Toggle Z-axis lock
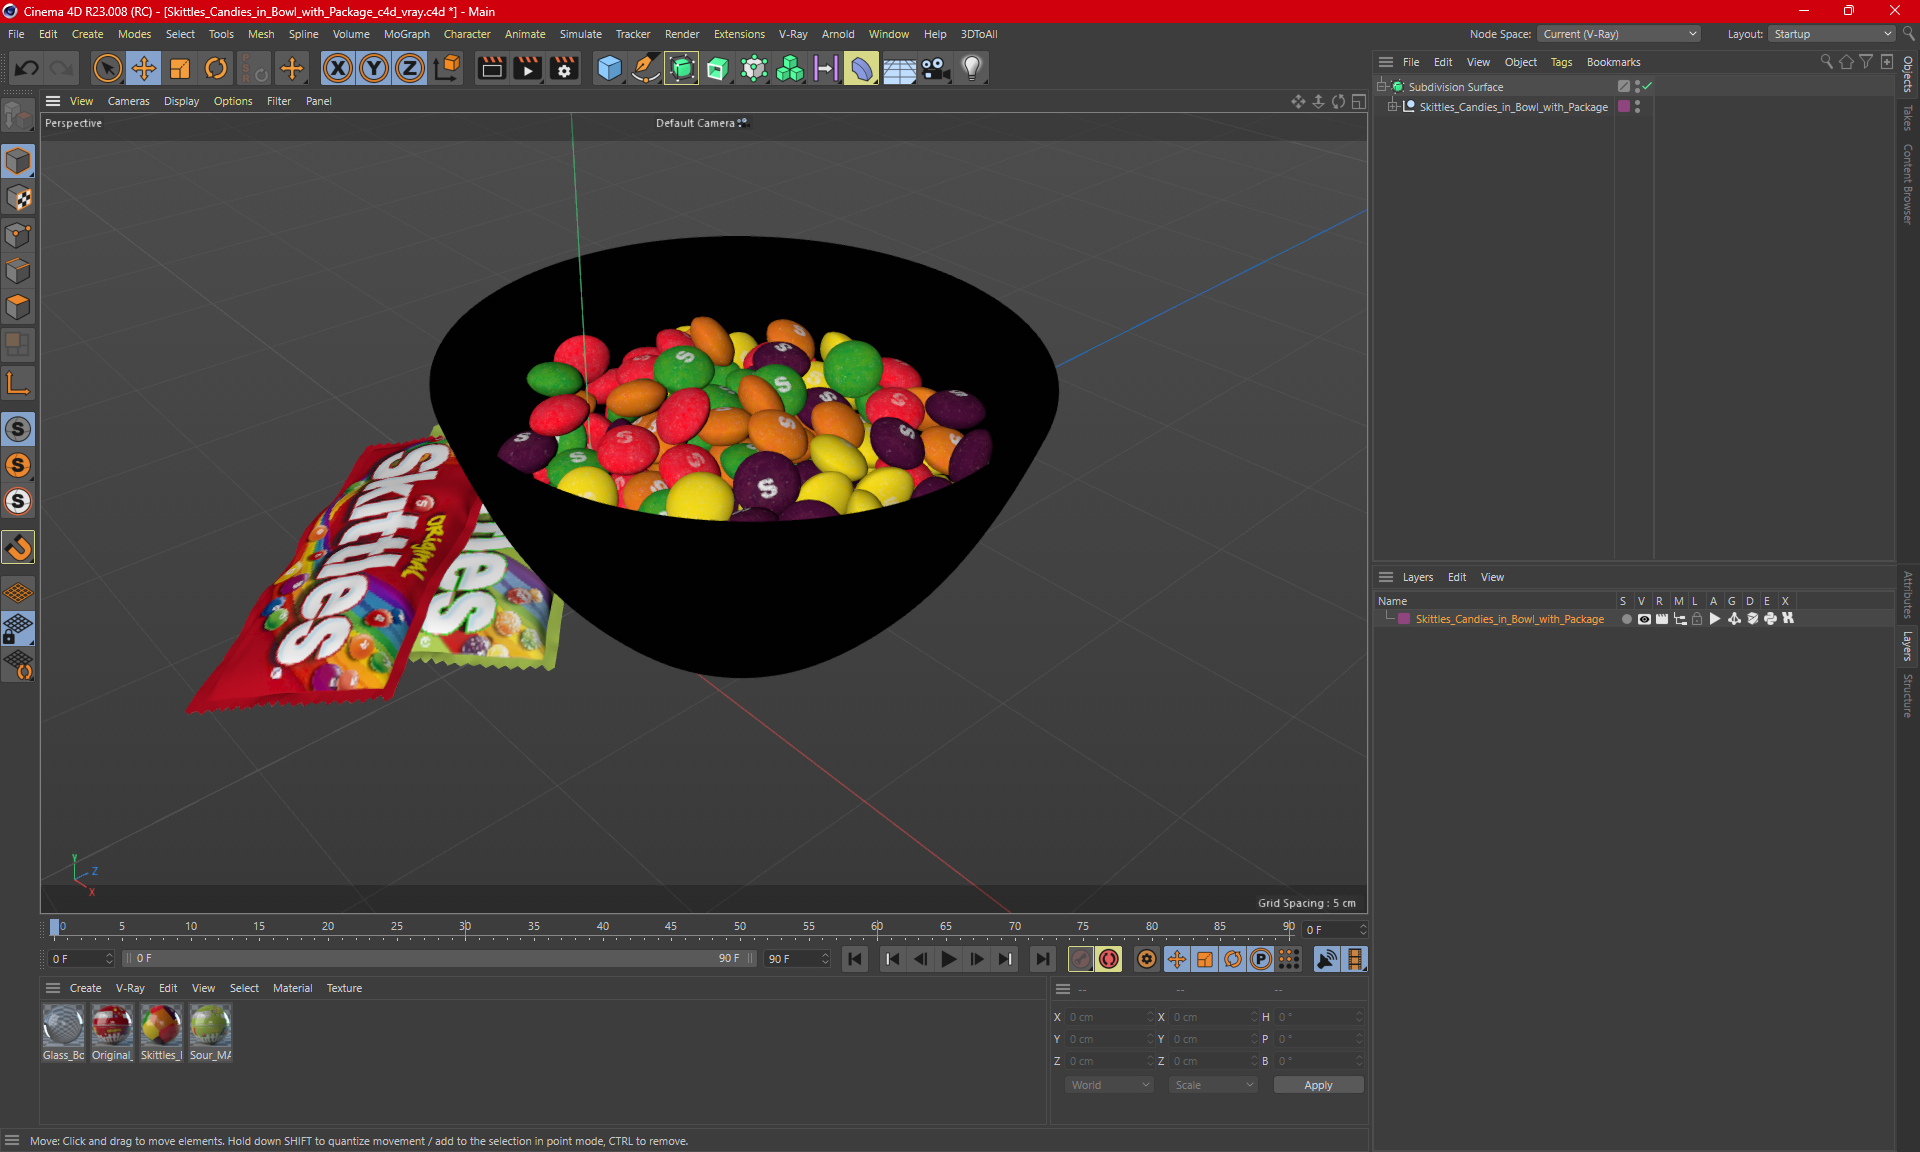Viewport: 1920px width, 1152px height. 410,68
